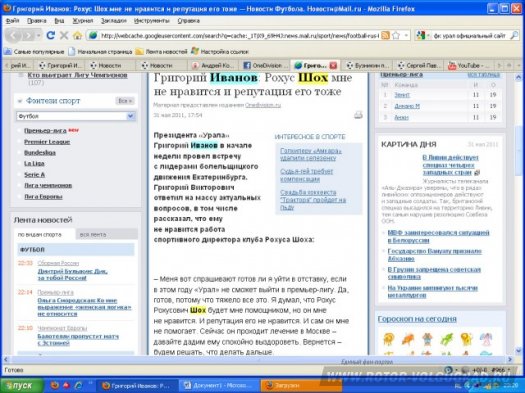
Task: Open the Лента новостей bookmark folder
Action: coord(161,52)
